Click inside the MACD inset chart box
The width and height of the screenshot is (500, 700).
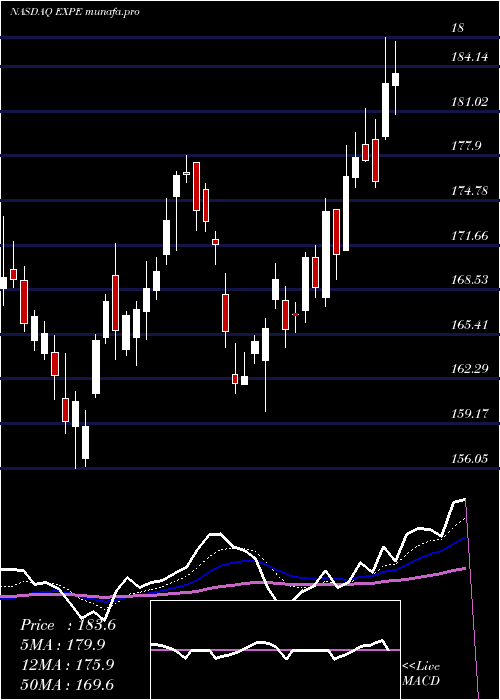(x=275, y=650)
